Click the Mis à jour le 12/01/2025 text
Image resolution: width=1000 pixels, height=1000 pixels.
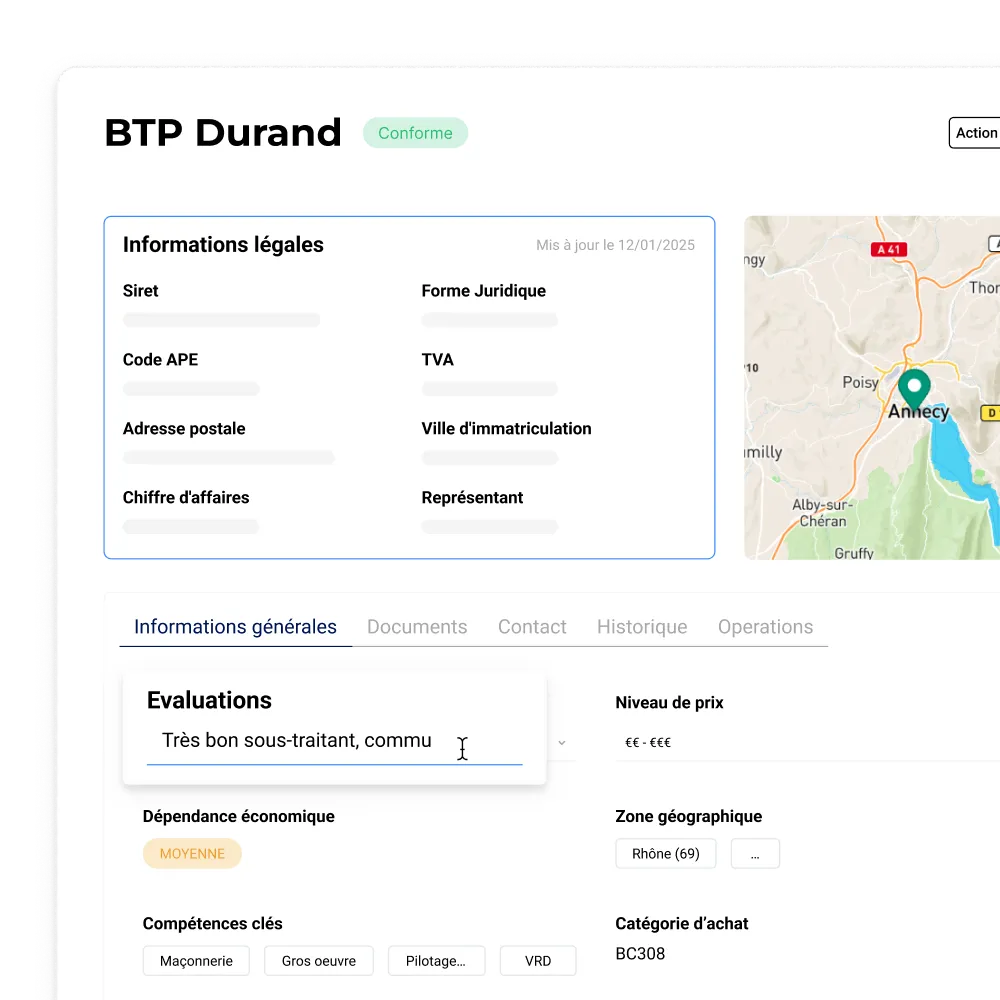[x=615, y=245]
